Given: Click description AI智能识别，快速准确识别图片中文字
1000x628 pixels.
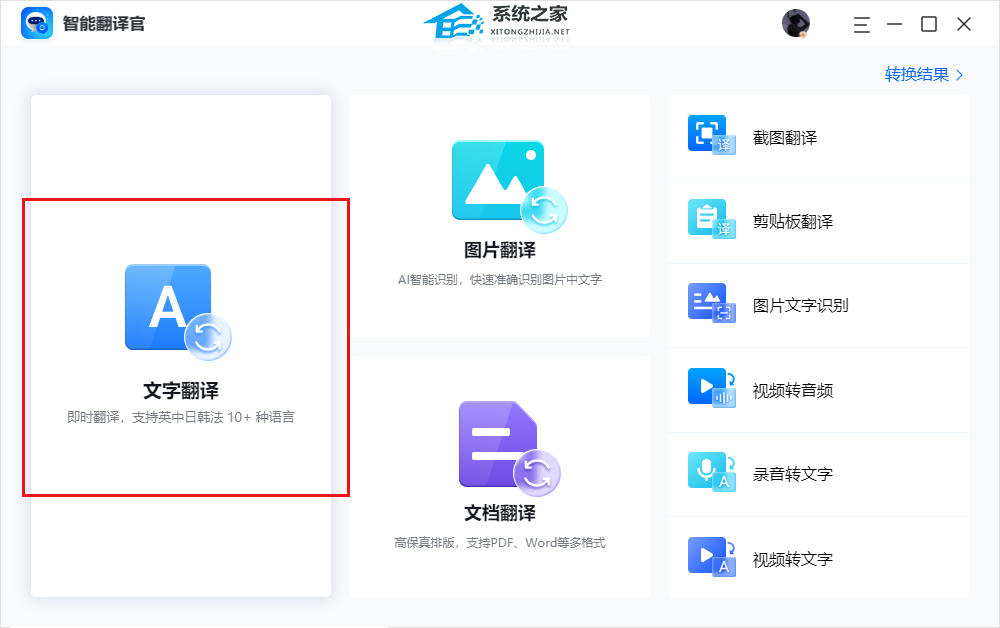Looking at the screenshot, I should pyautogui.click(x=500, y=279).
